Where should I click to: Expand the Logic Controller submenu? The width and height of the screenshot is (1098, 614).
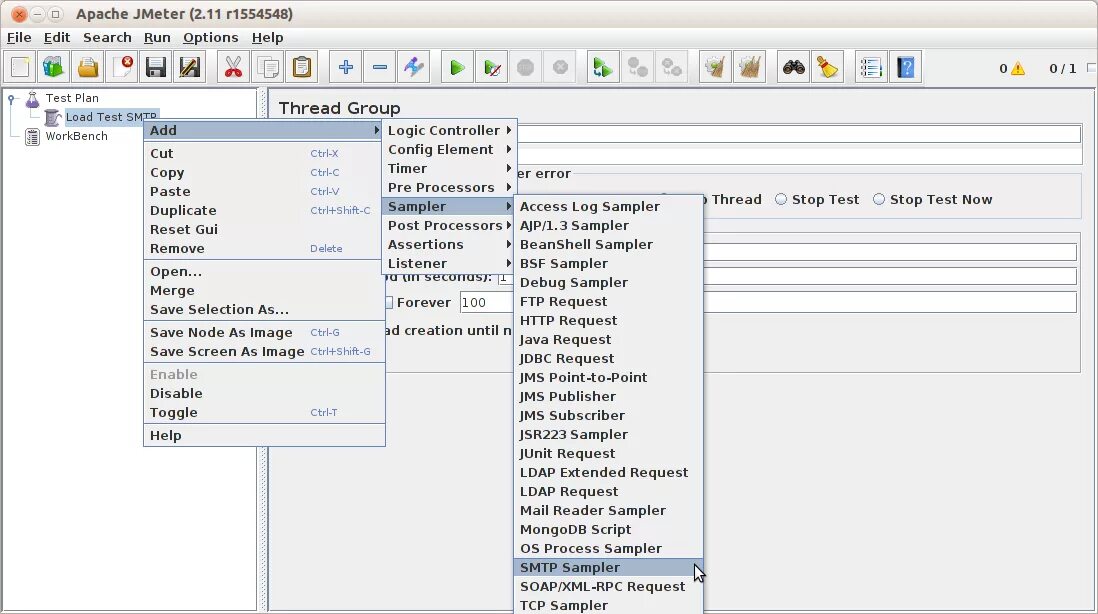(449, 130)
